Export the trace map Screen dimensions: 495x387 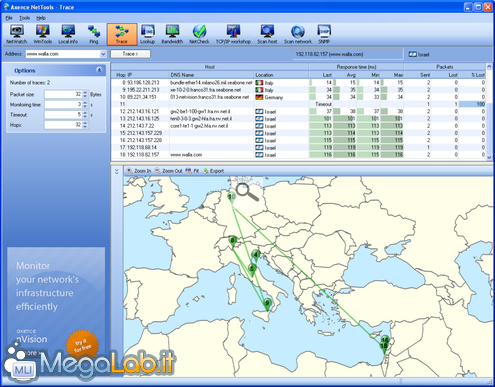[214, 171]
